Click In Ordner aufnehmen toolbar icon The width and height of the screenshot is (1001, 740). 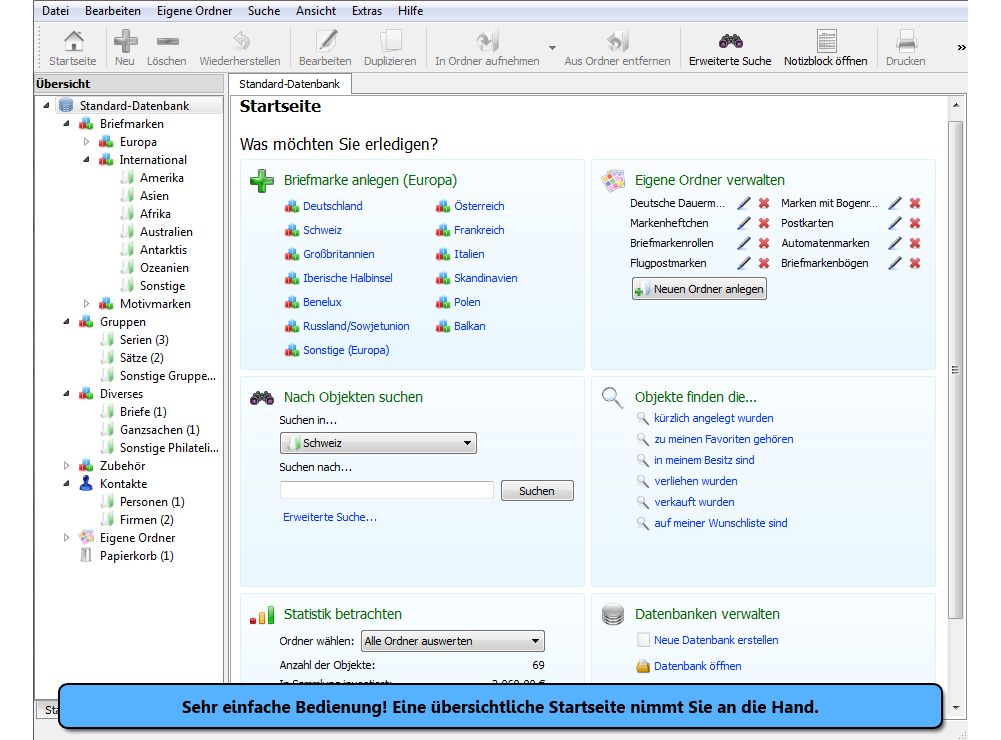487,42
